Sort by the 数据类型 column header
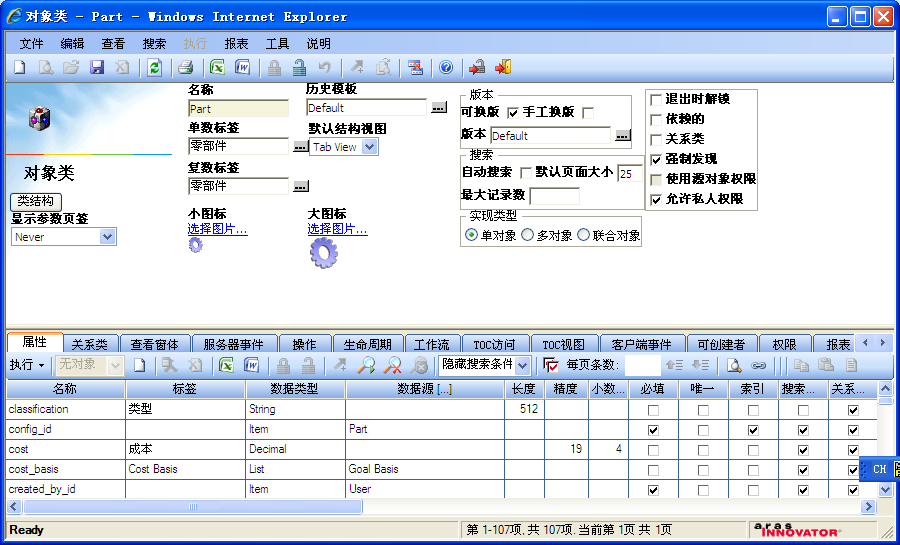The image size is (900, 545). click(x=294, y=389)
